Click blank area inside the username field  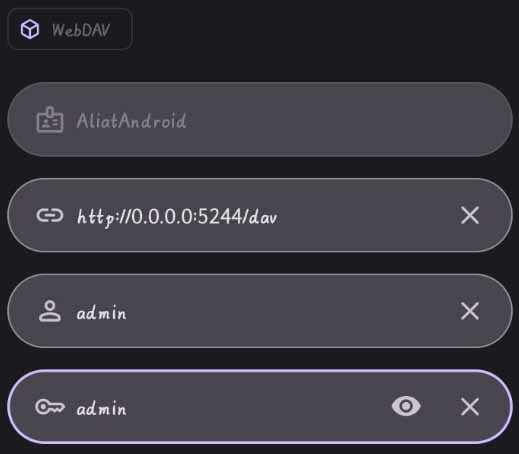(x=287, y=311)
